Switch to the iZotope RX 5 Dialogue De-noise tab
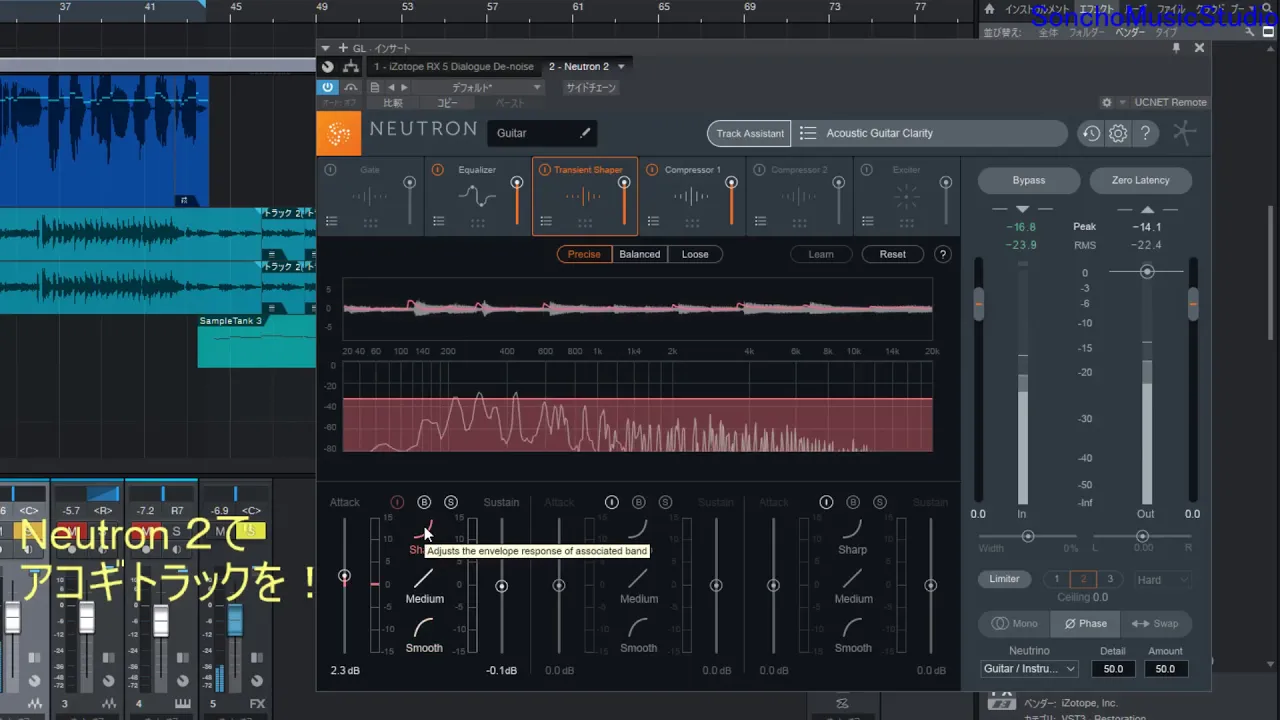 click(x=456, y=67)
